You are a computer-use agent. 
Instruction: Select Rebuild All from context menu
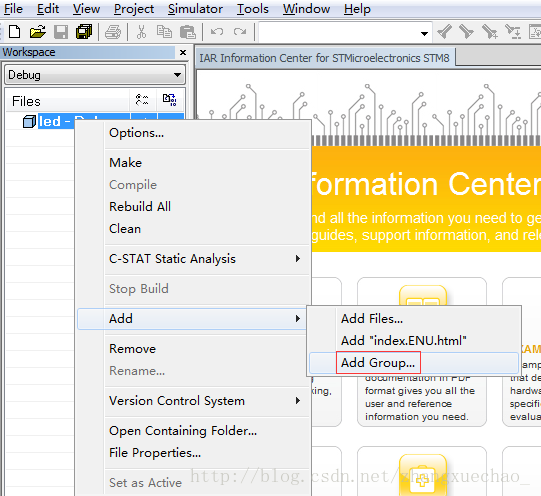(x=140, y=207)
